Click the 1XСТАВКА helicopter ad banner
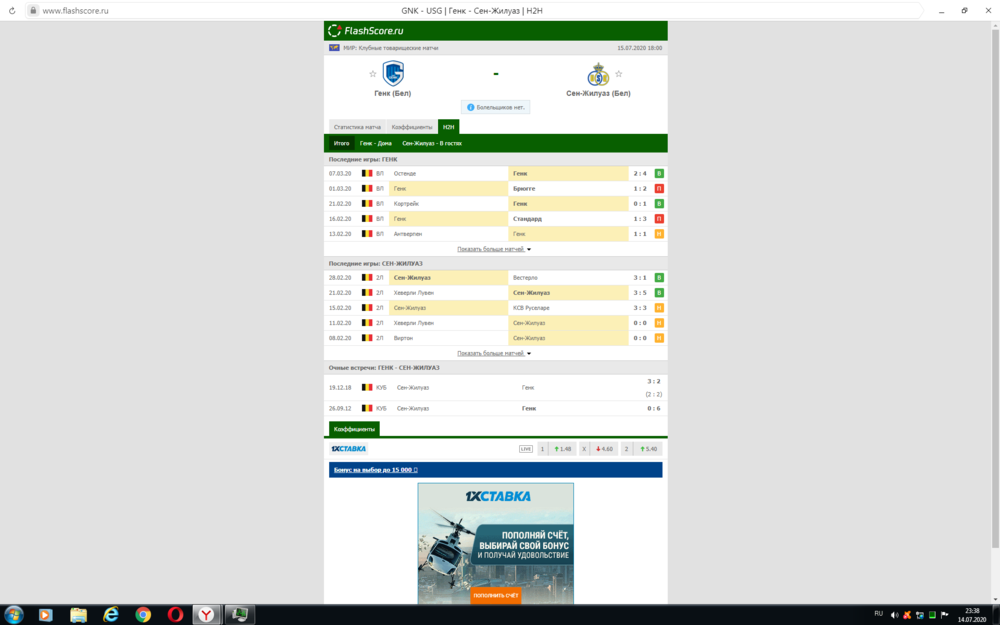The height and width of the screenshot is (625, 1000). (496, 543)
